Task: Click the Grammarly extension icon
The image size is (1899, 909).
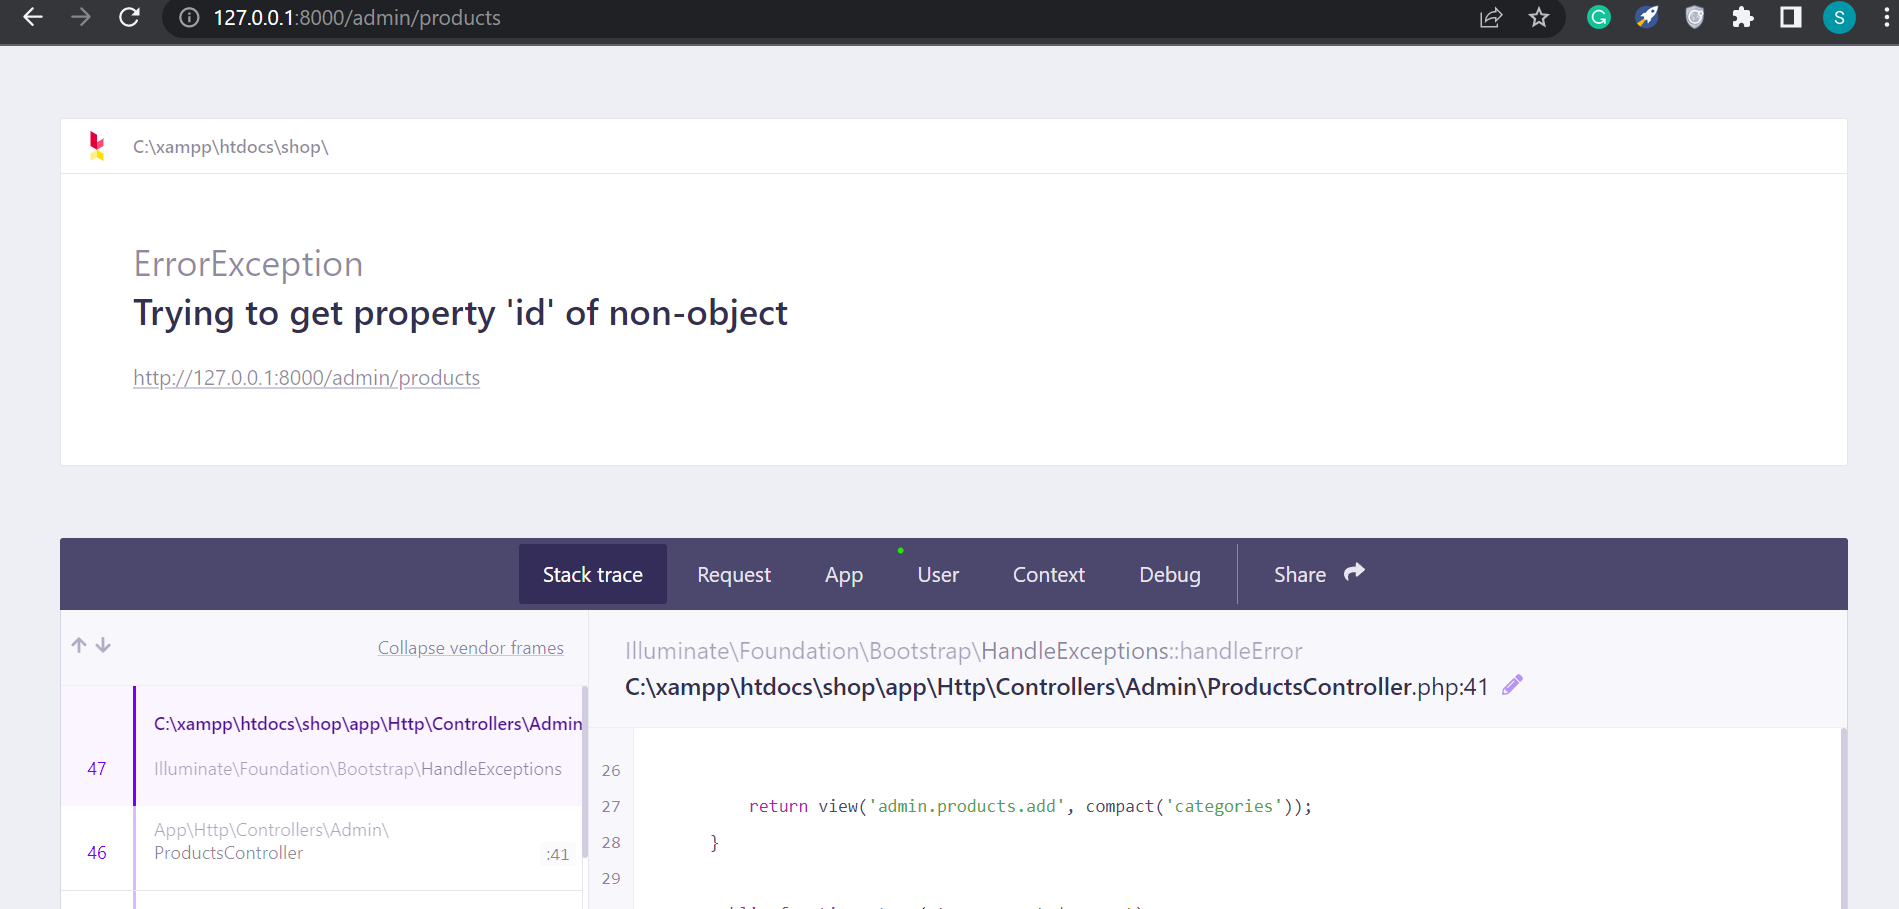Action: click(x=1597, y=17)
